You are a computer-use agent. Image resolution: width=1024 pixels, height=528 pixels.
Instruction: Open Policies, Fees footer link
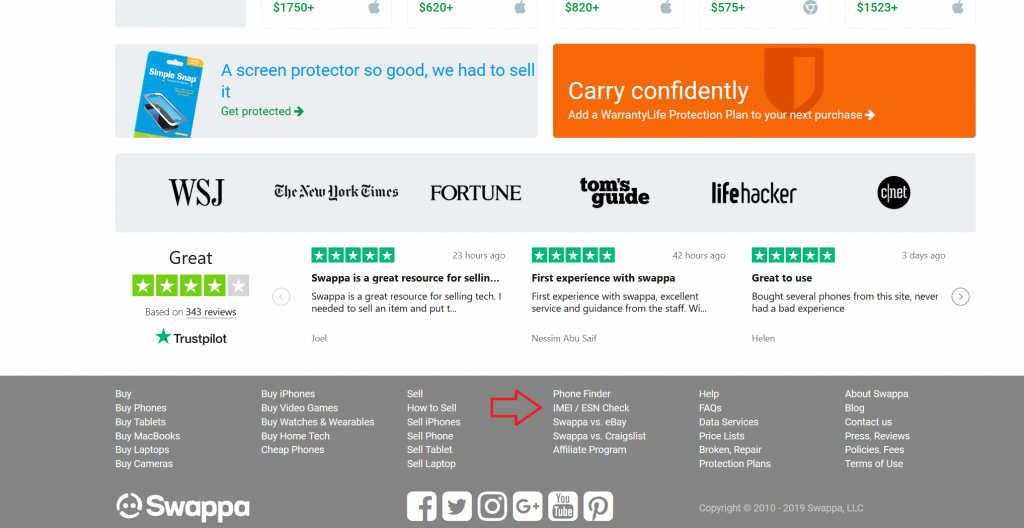pyautogui.click(x=874, y=450)
